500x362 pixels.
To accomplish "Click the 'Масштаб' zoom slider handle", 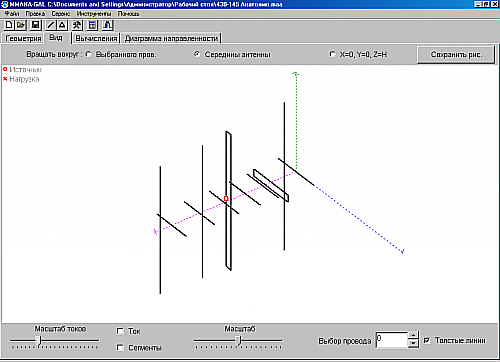I will pos(238,341).
